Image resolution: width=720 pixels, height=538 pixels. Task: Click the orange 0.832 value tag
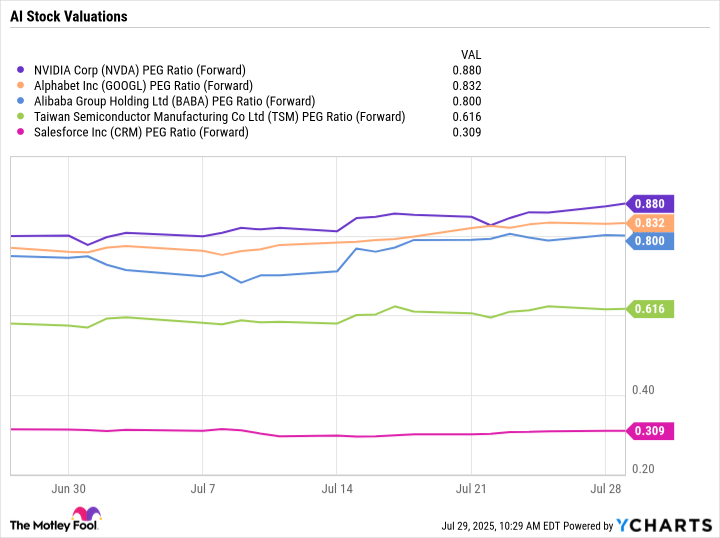(x=650, y=223)
